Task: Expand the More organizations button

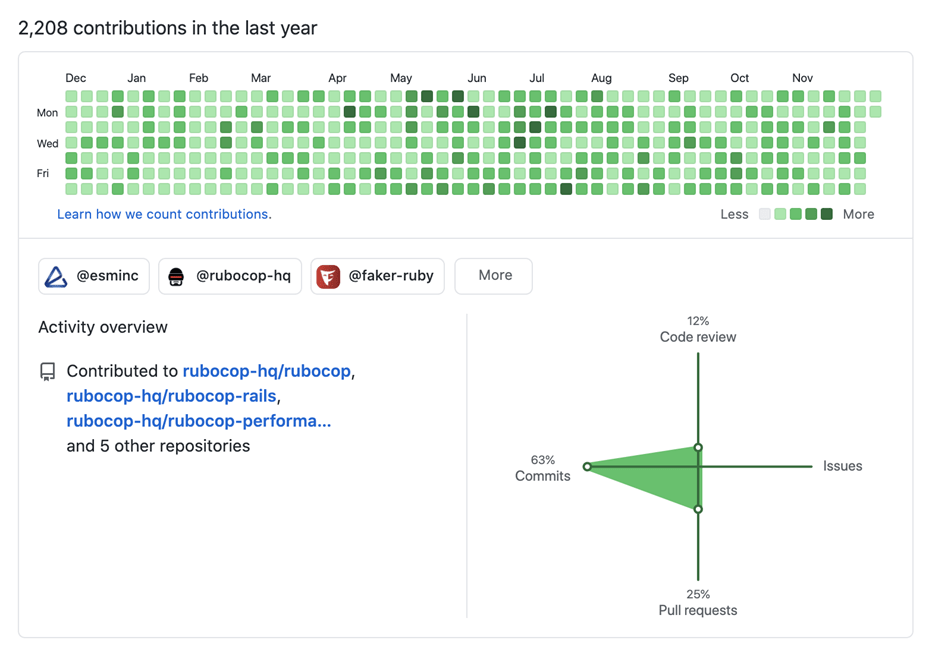Action: pos(494,276)
